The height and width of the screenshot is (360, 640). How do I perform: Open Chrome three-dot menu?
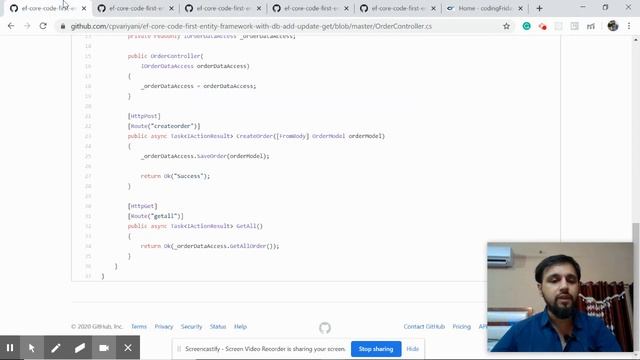[629, 26]
